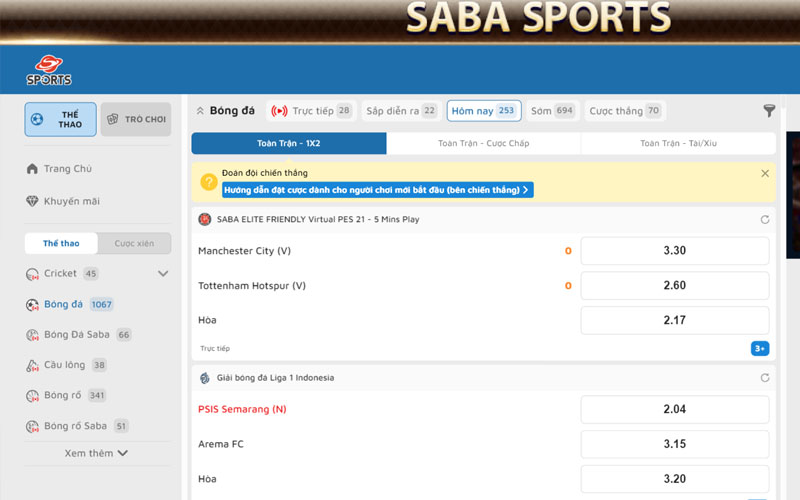Image resolution: width=800 pixels, height=500 pixels.
Task: Click the live broadcast icon in Trực tiếp
Action: pos(279,111)
